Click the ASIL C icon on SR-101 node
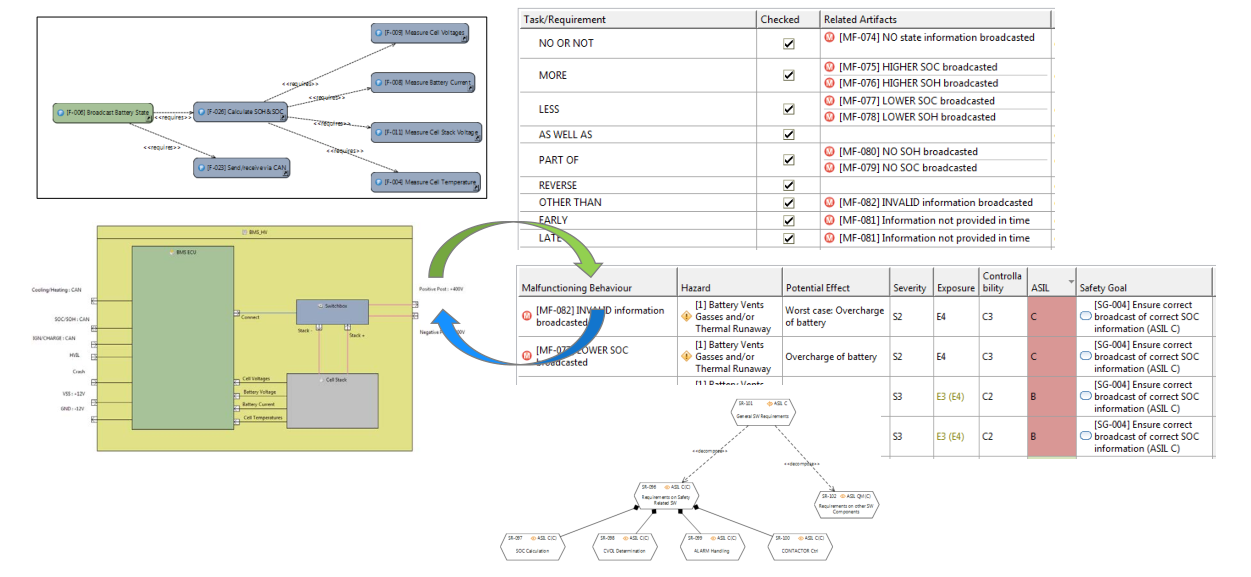 [x=772, y=402]
